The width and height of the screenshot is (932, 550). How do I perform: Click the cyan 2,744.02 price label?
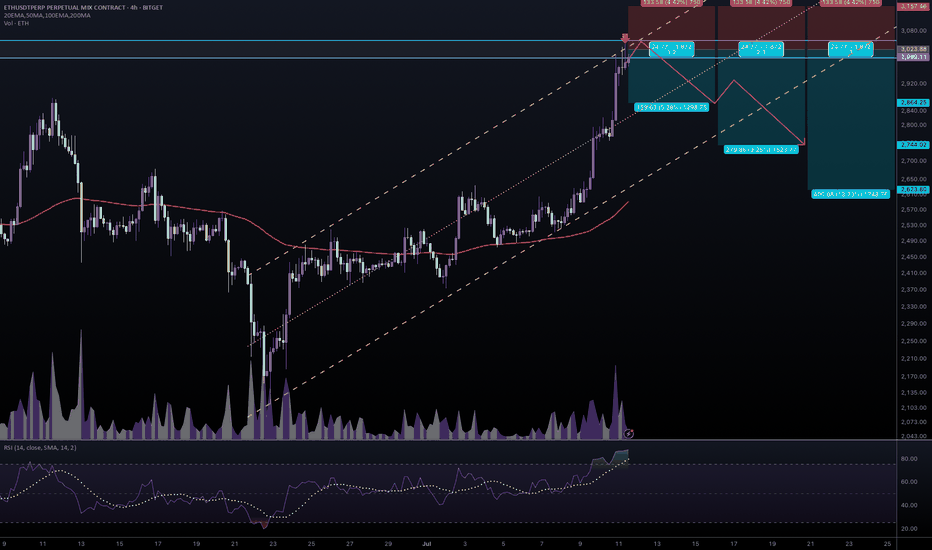[x=912, y=144]
